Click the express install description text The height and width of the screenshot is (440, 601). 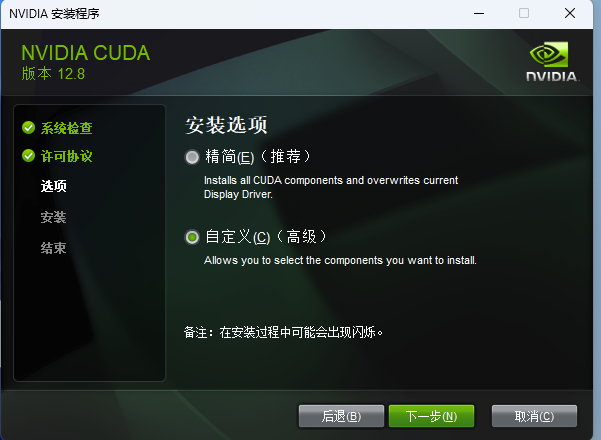coord(331,187)
